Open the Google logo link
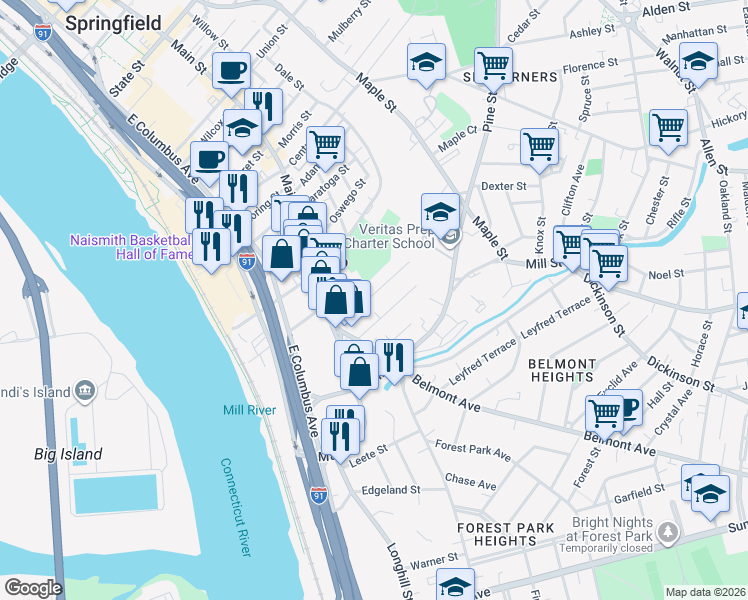 [x=33, y=588]
